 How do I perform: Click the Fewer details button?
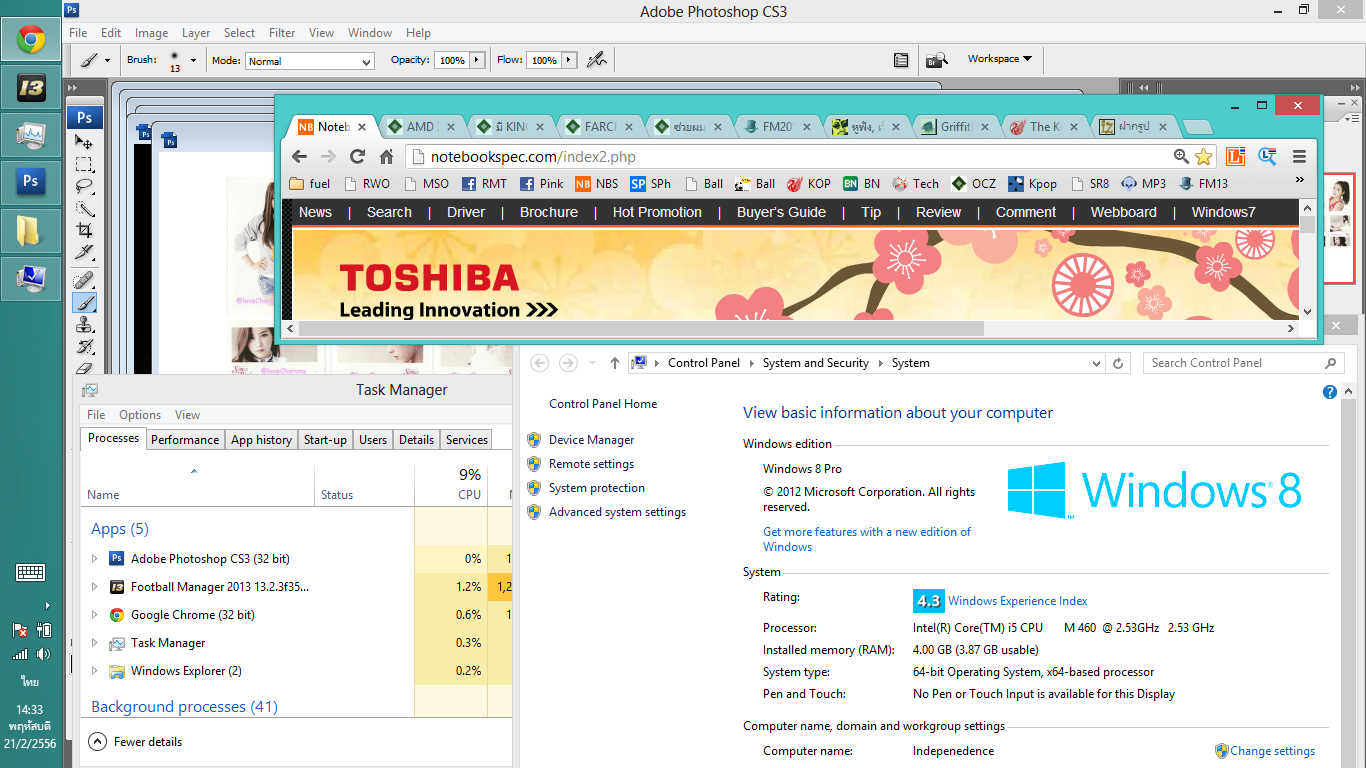(x=136, y=742)
